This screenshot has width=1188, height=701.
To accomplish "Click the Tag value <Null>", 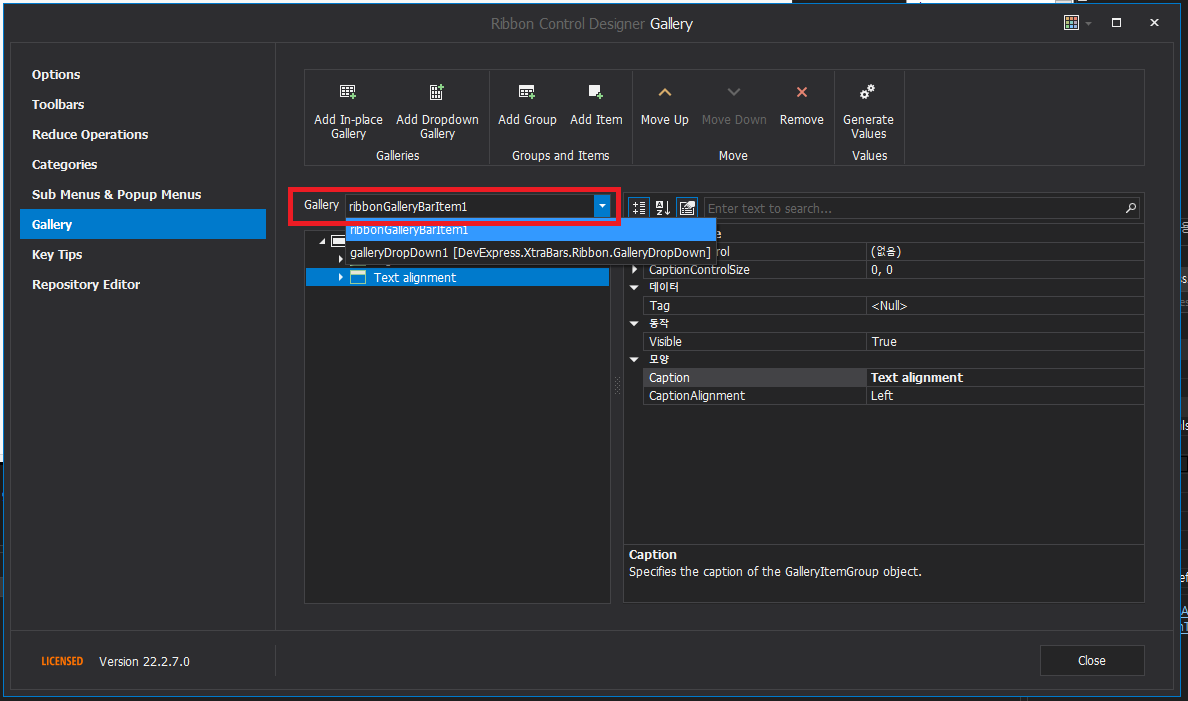I will coord(1005,305).
